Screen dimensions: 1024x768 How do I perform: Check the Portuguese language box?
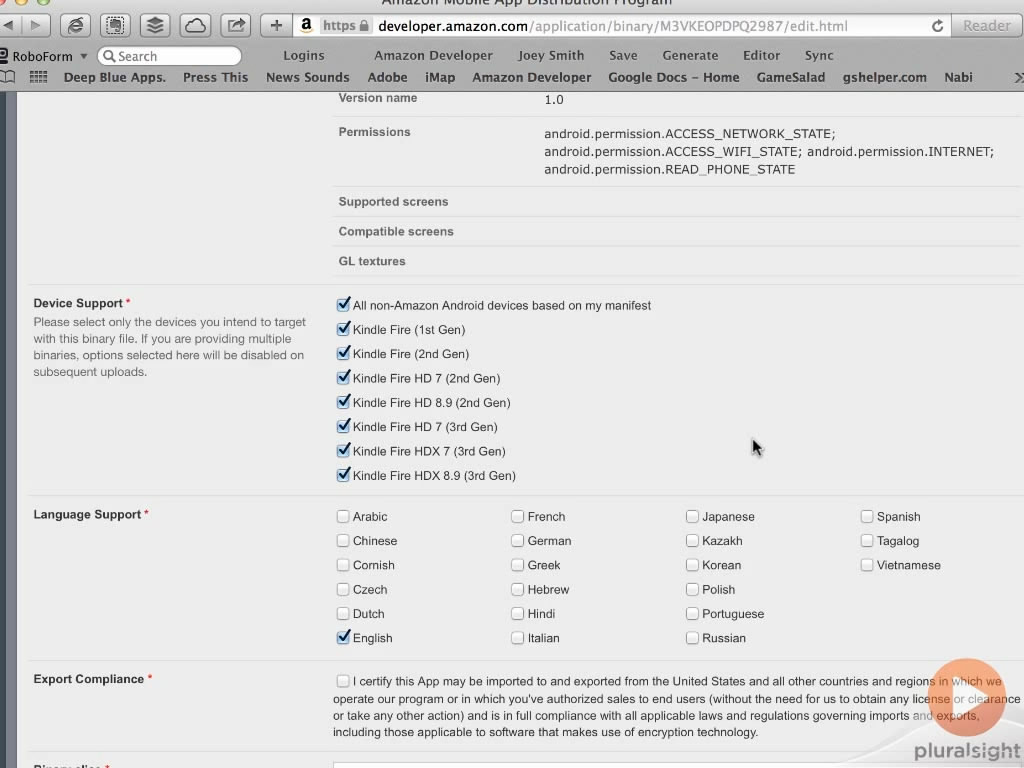(692, 614)
